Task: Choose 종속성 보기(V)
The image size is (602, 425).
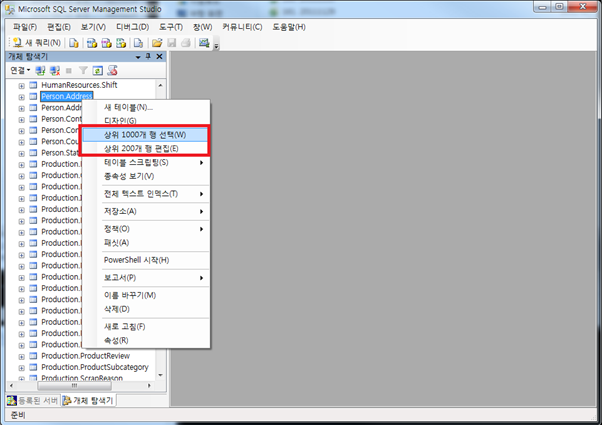Action: coord(146,176)
